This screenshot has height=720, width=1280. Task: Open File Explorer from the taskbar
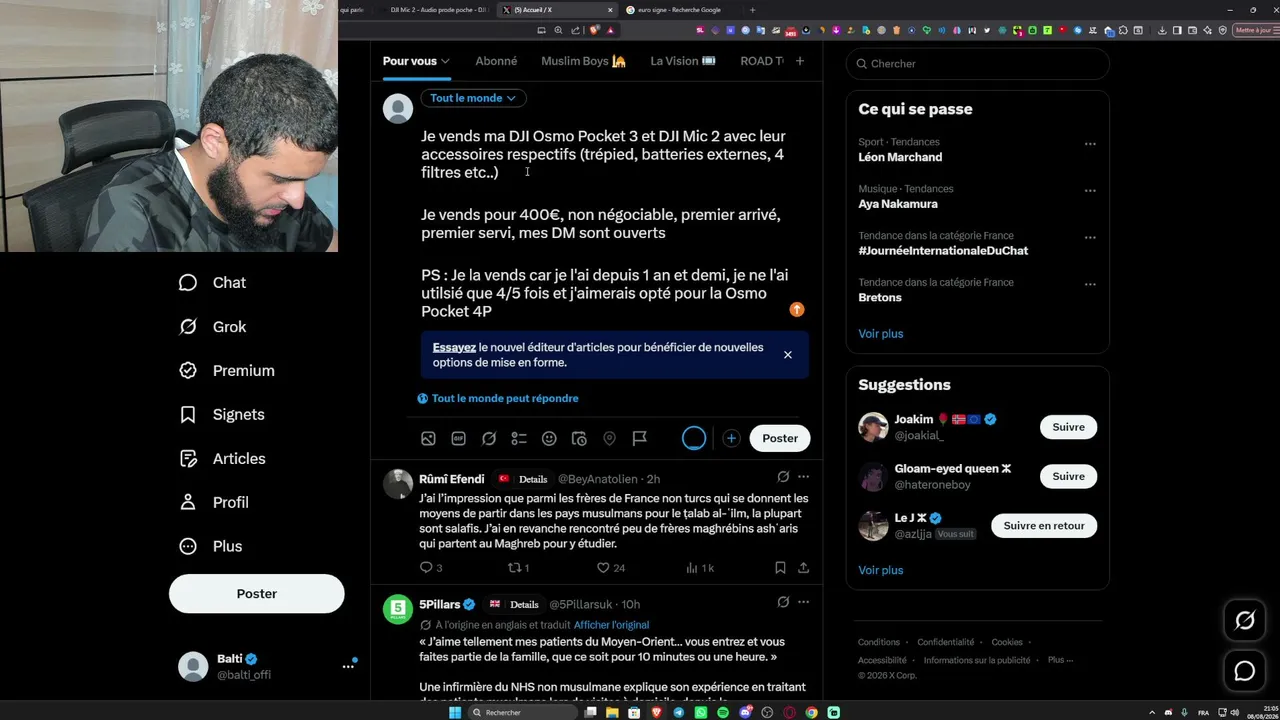point(613,712)
